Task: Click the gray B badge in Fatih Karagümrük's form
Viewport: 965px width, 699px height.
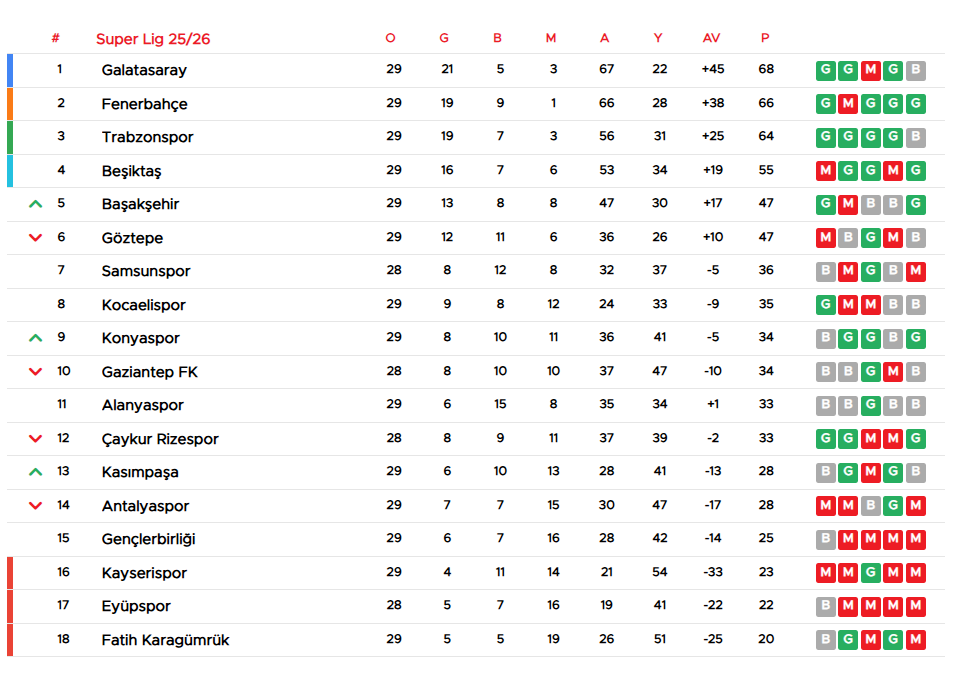Action: [x=825, y=640]
